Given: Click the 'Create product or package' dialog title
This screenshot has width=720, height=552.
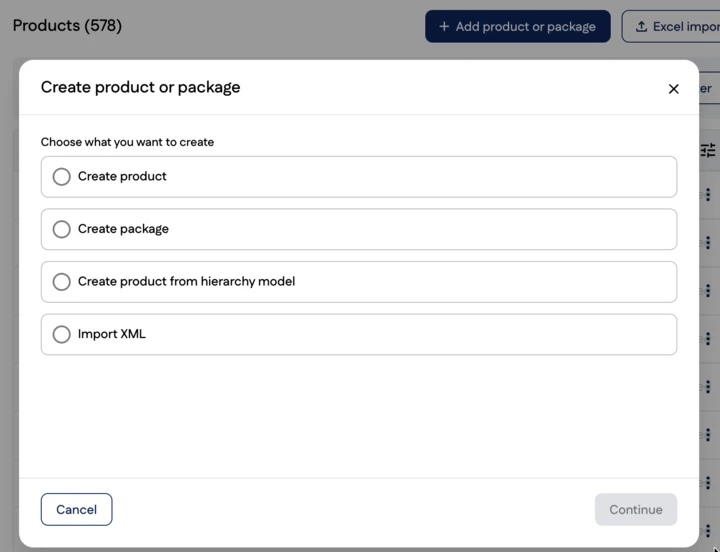Looking at the screenshot, I should (141, 87).
